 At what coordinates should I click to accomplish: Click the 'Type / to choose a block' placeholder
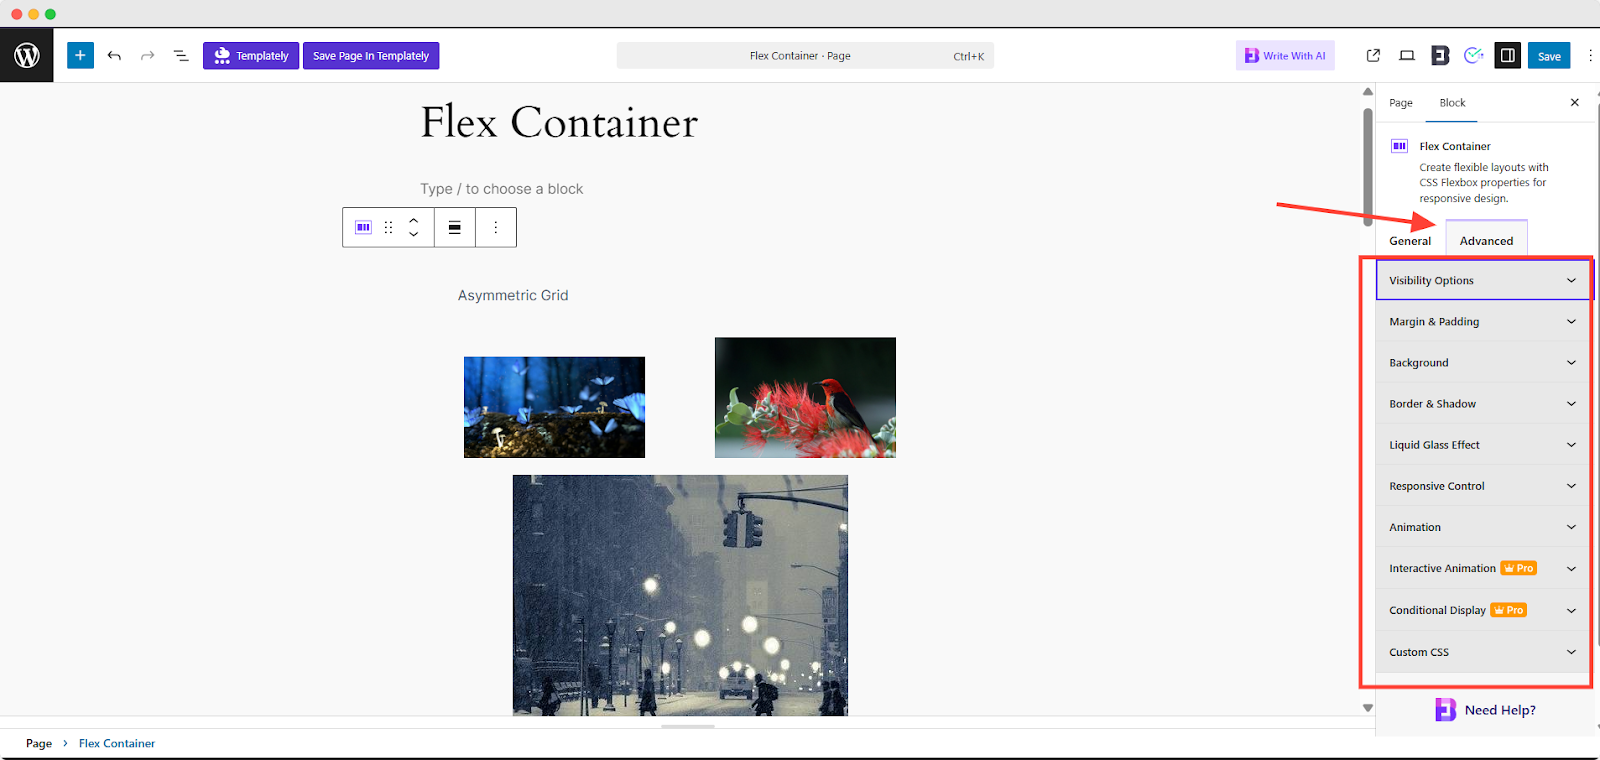coord(501,189)
